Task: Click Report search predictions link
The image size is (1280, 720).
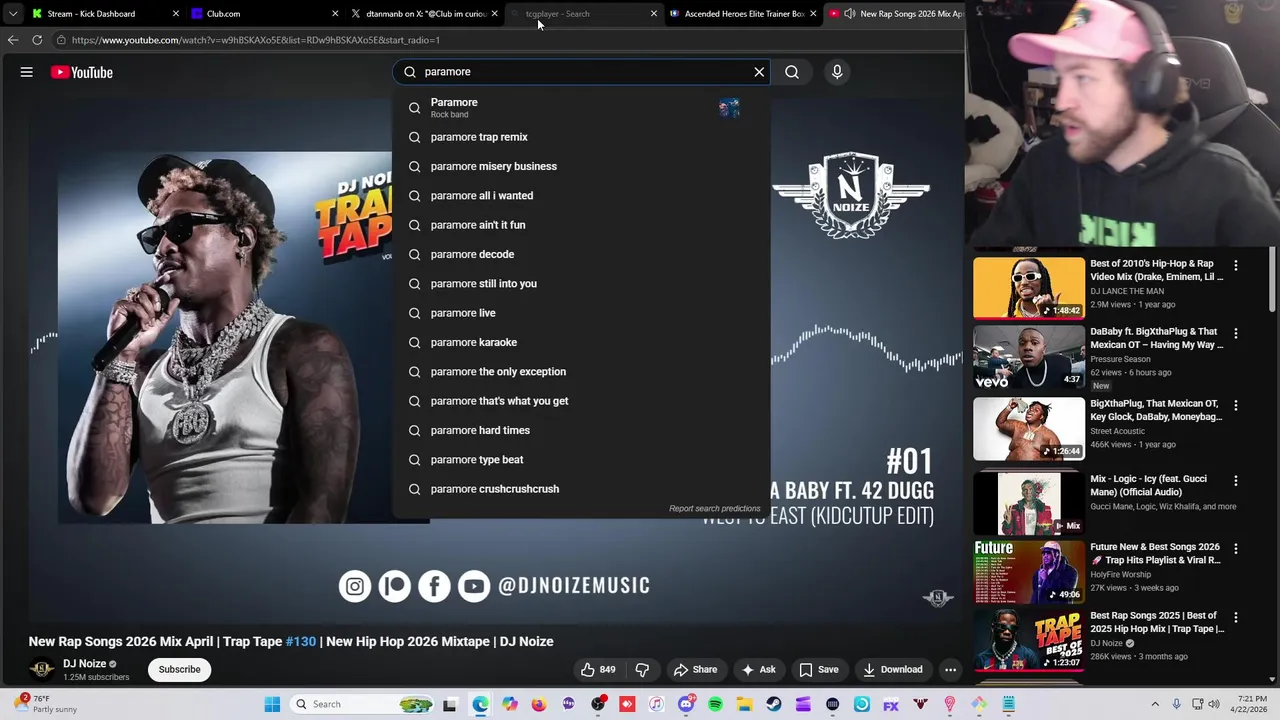Action: pos(715,509)
